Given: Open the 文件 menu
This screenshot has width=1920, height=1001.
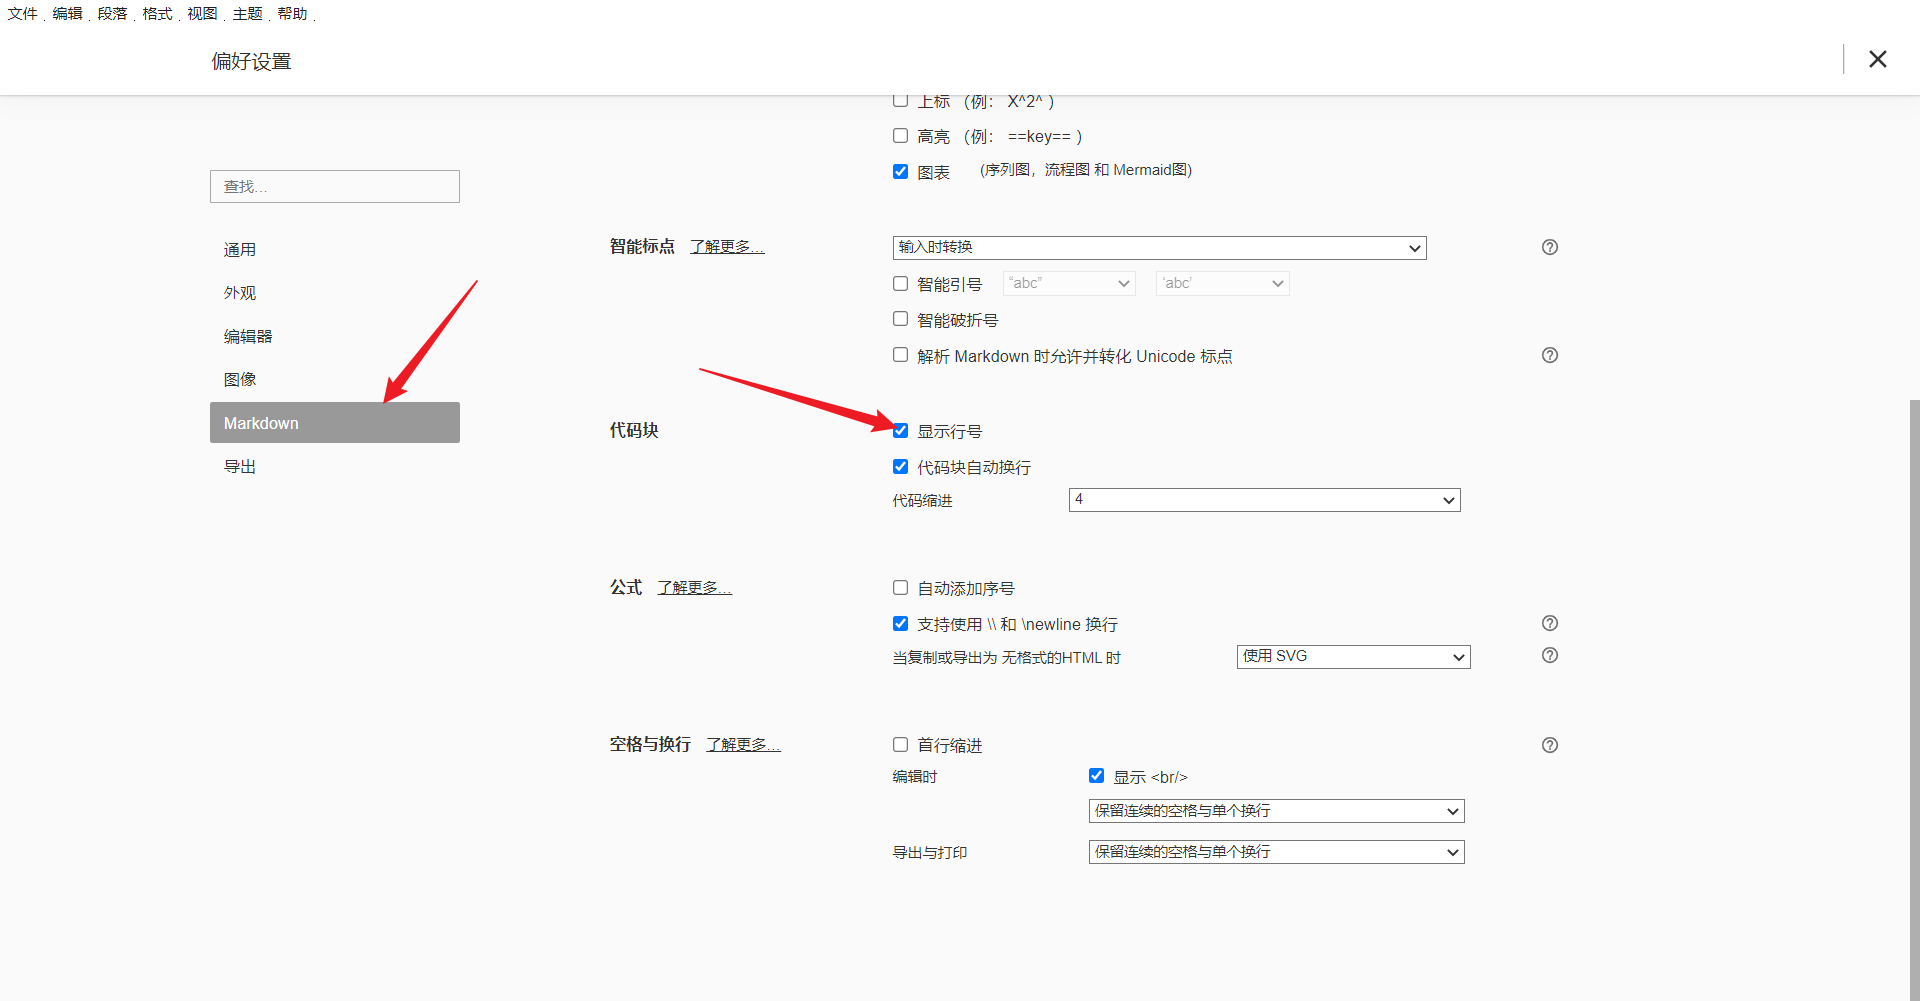Looking at the screenshot, I should coord(22,14).
